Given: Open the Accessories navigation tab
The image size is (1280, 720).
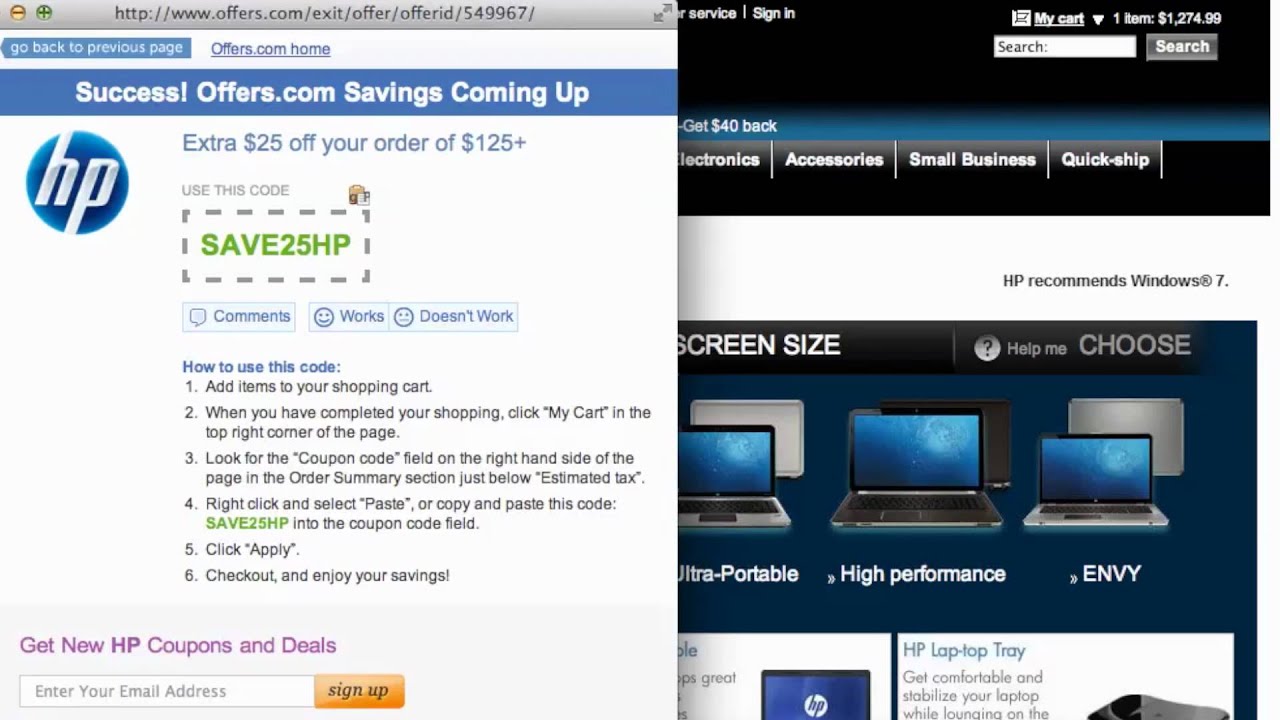Looking at the screenshot, I should [834, 160].
